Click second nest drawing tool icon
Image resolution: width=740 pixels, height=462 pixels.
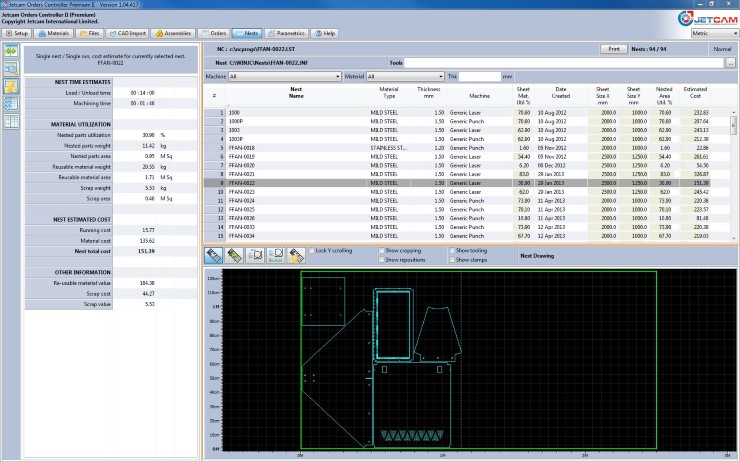click(236, 255)
